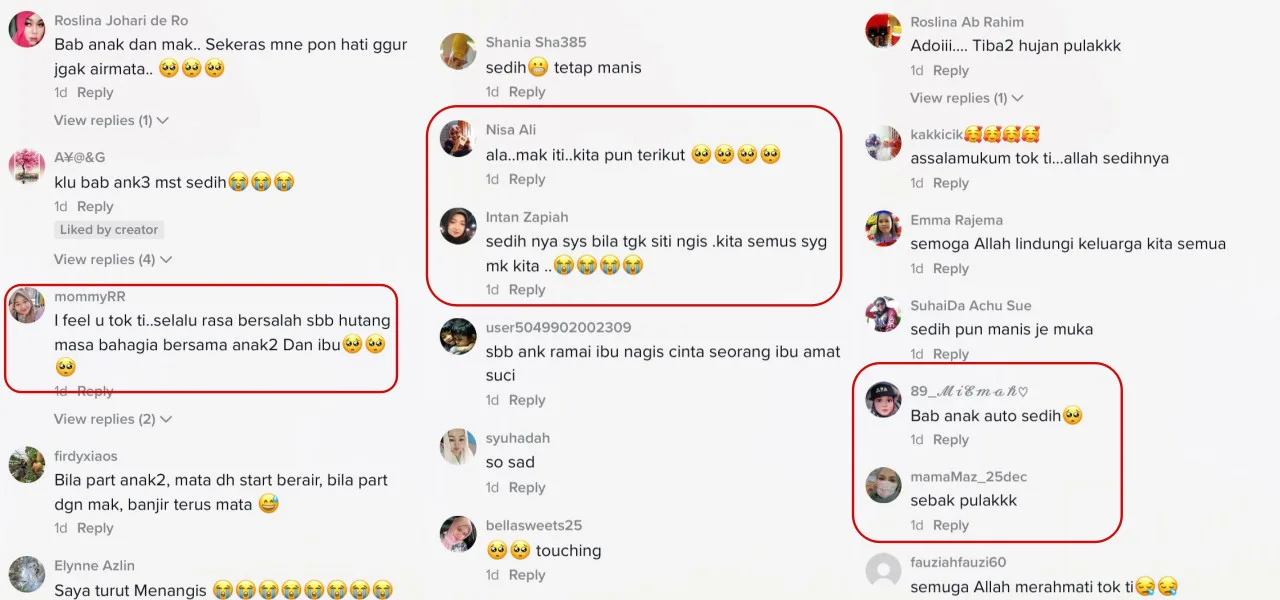
Task: Expand View replies (2) under mommyRR comment
Action: [x=112, y=419]
